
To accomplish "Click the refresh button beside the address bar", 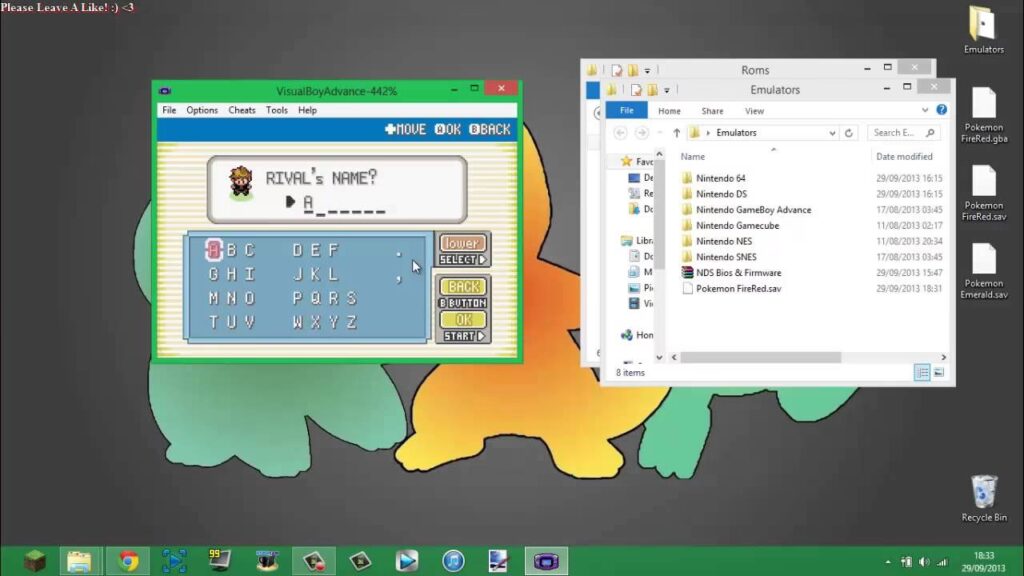I will pyautogui.click(x=849, y=132).
